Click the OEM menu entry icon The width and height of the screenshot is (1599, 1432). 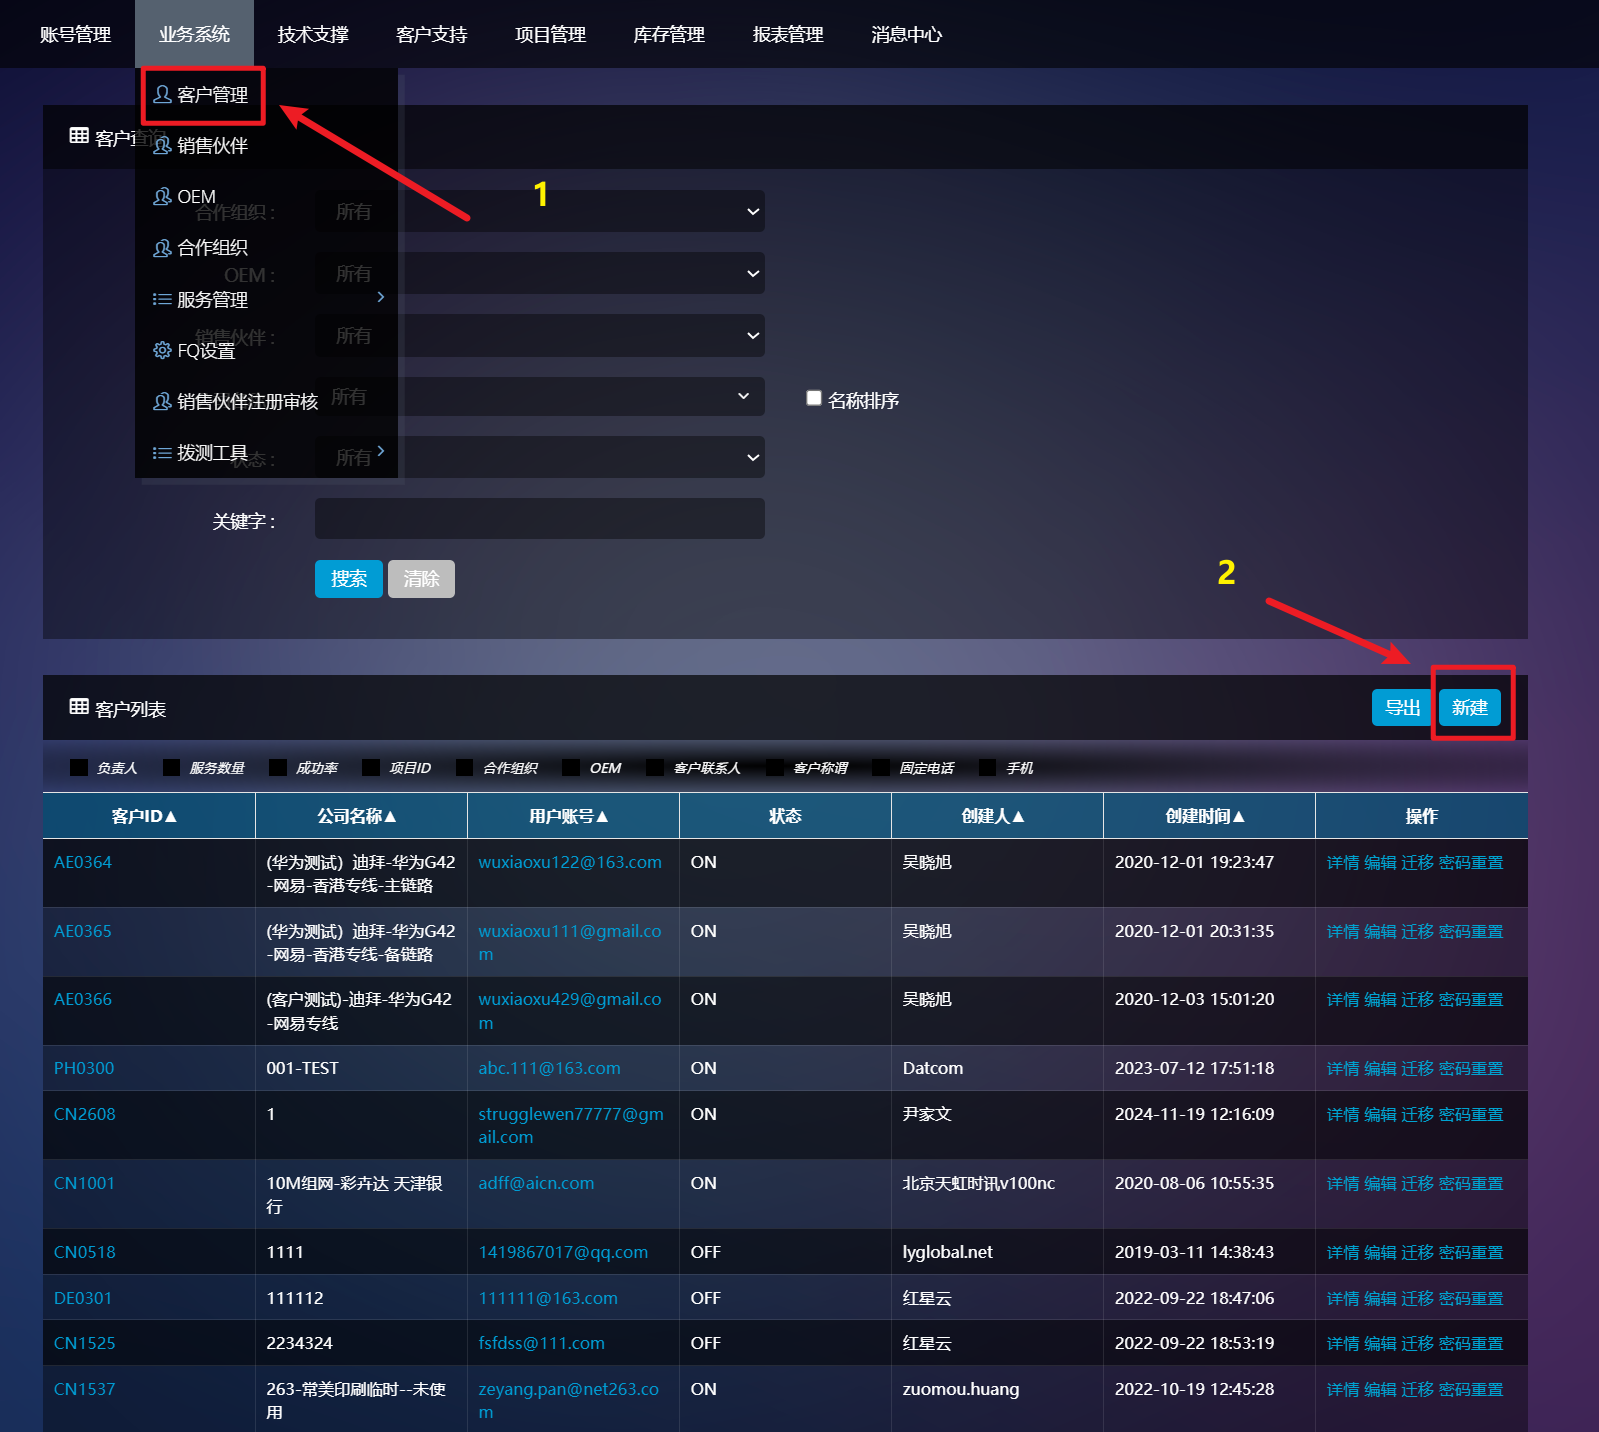coord(162,197)
